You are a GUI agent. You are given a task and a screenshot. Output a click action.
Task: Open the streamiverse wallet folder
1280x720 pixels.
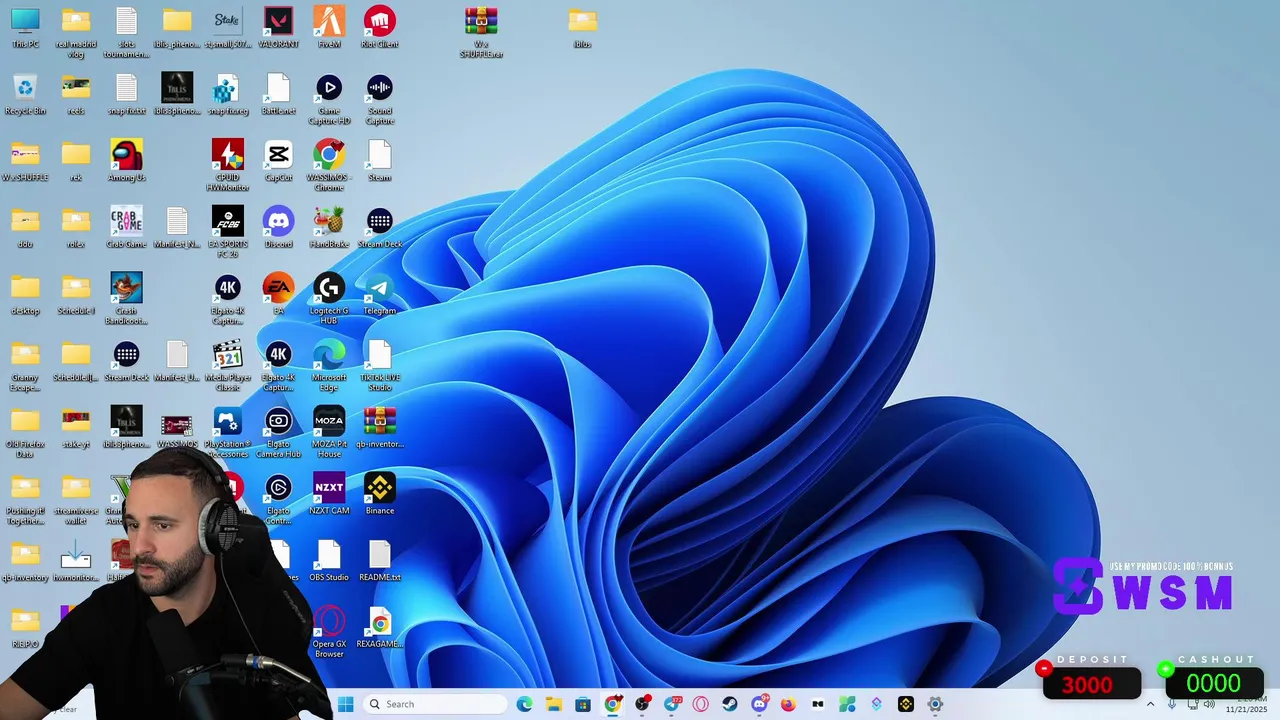[x=76, y=500]
